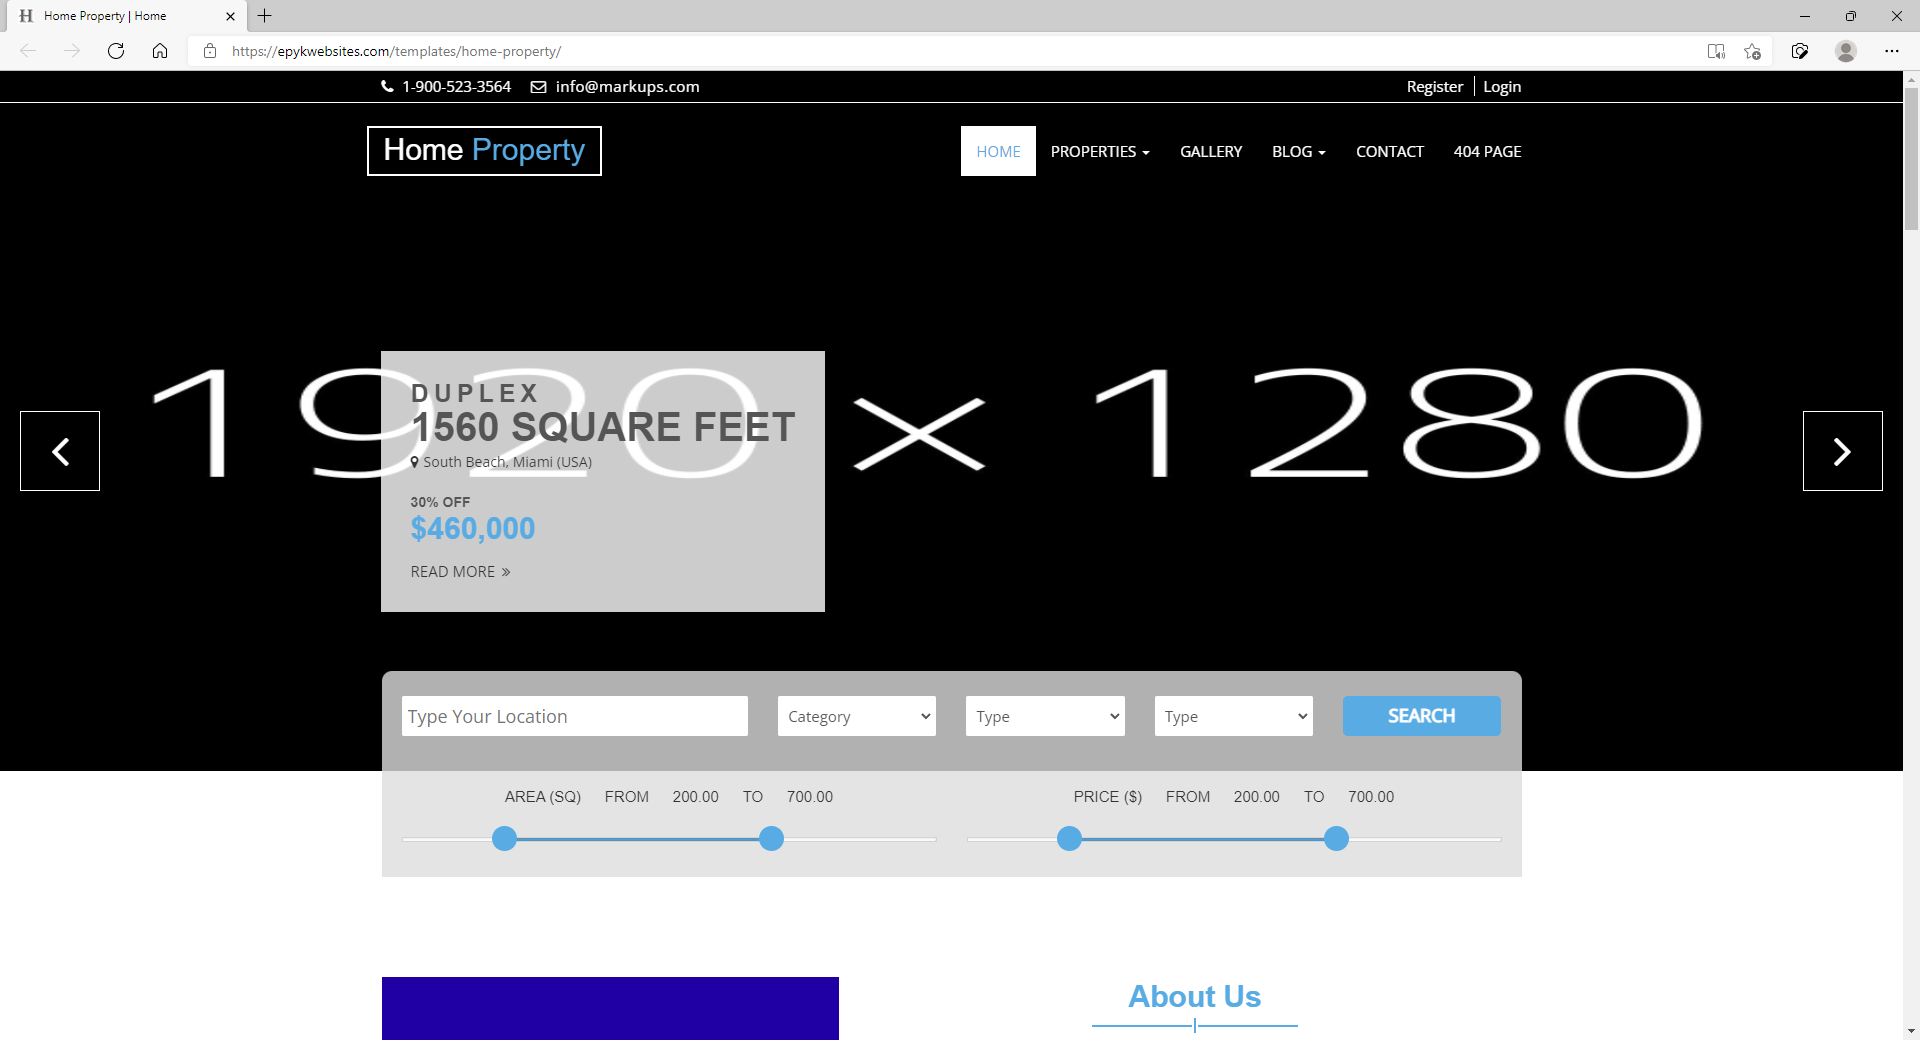Expand the PROPERTIES menu
The image size is (1920, 1040).
click(1099, 151)
